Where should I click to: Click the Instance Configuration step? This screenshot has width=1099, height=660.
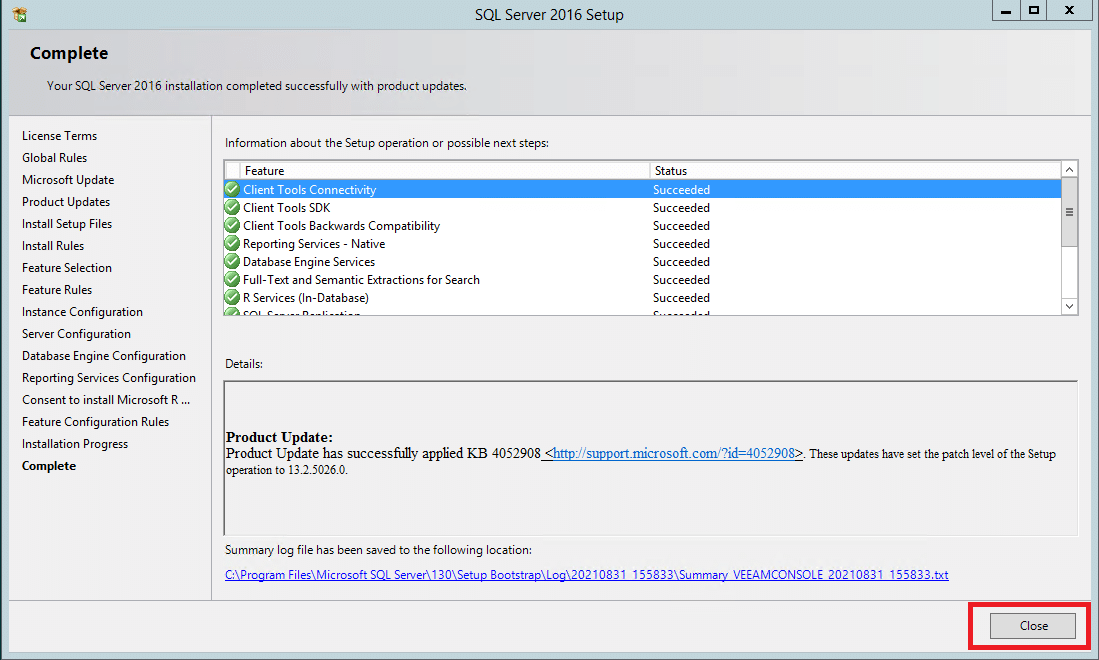[82, 312]
